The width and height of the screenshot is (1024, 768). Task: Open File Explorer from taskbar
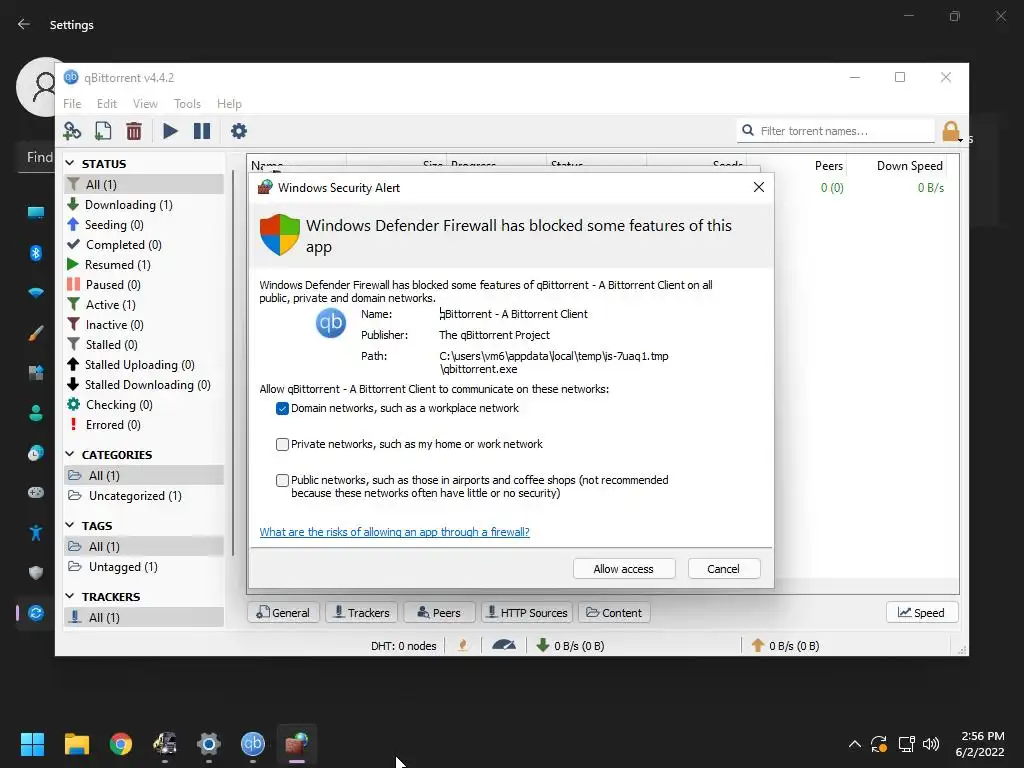point(76,744)
